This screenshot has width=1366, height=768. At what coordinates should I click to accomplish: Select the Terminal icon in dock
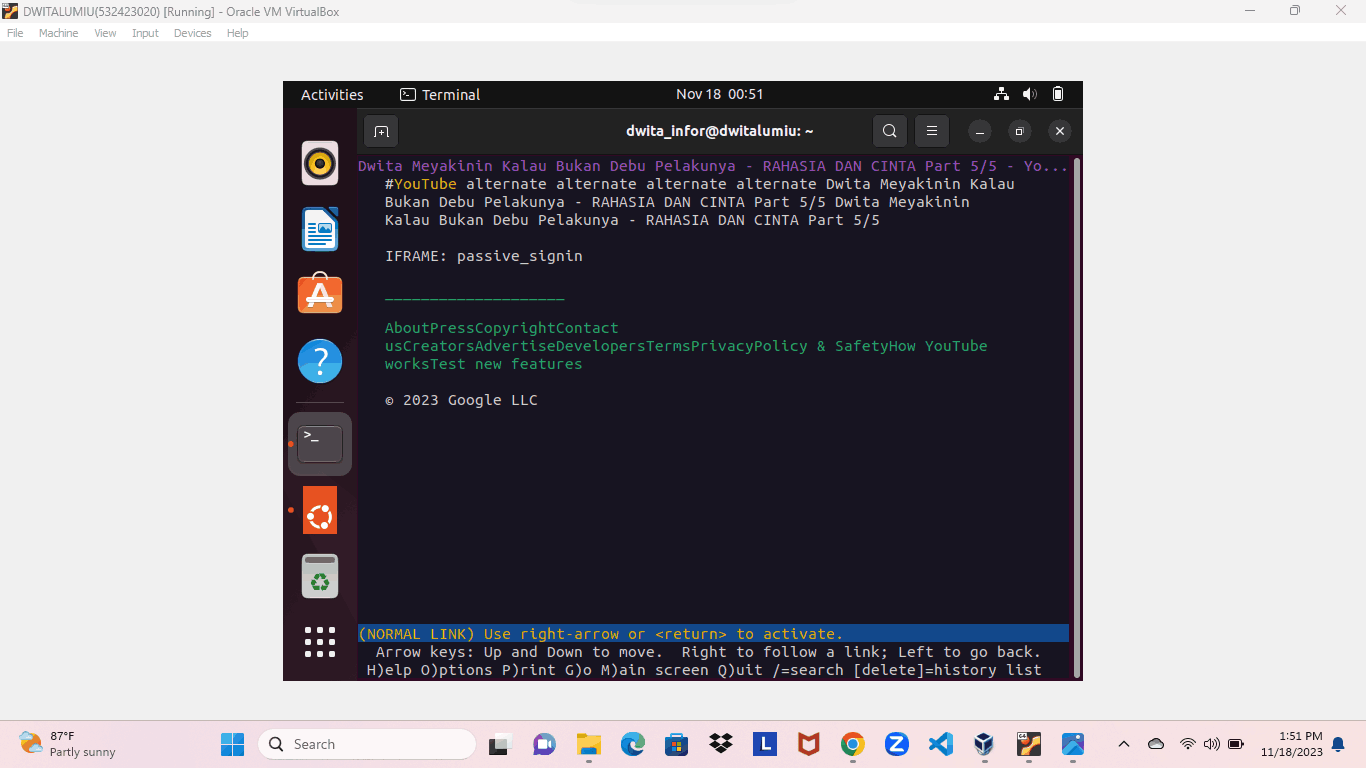click(320, 444)
